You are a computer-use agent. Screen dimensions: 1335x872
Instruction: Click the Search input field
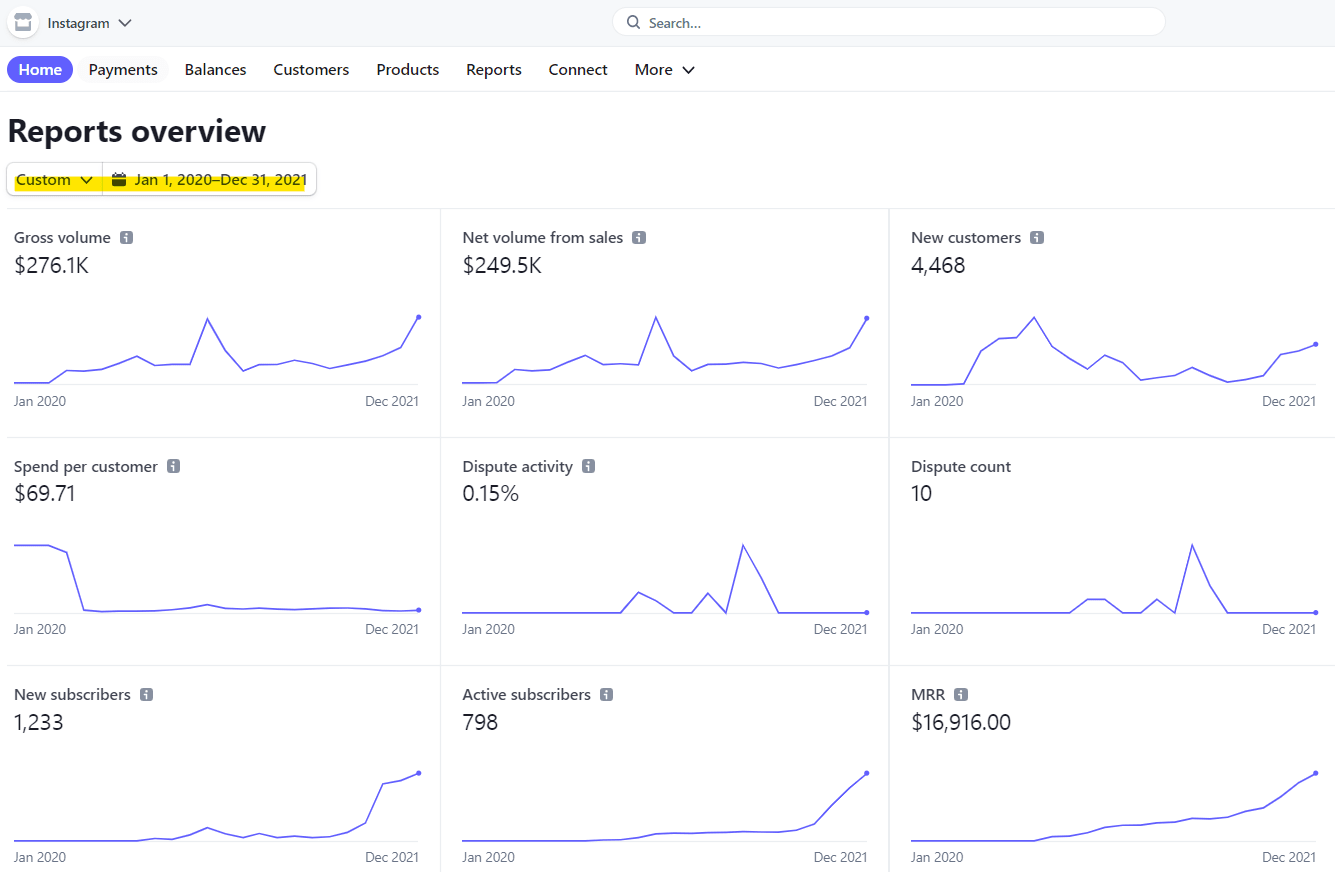point(888,22)
